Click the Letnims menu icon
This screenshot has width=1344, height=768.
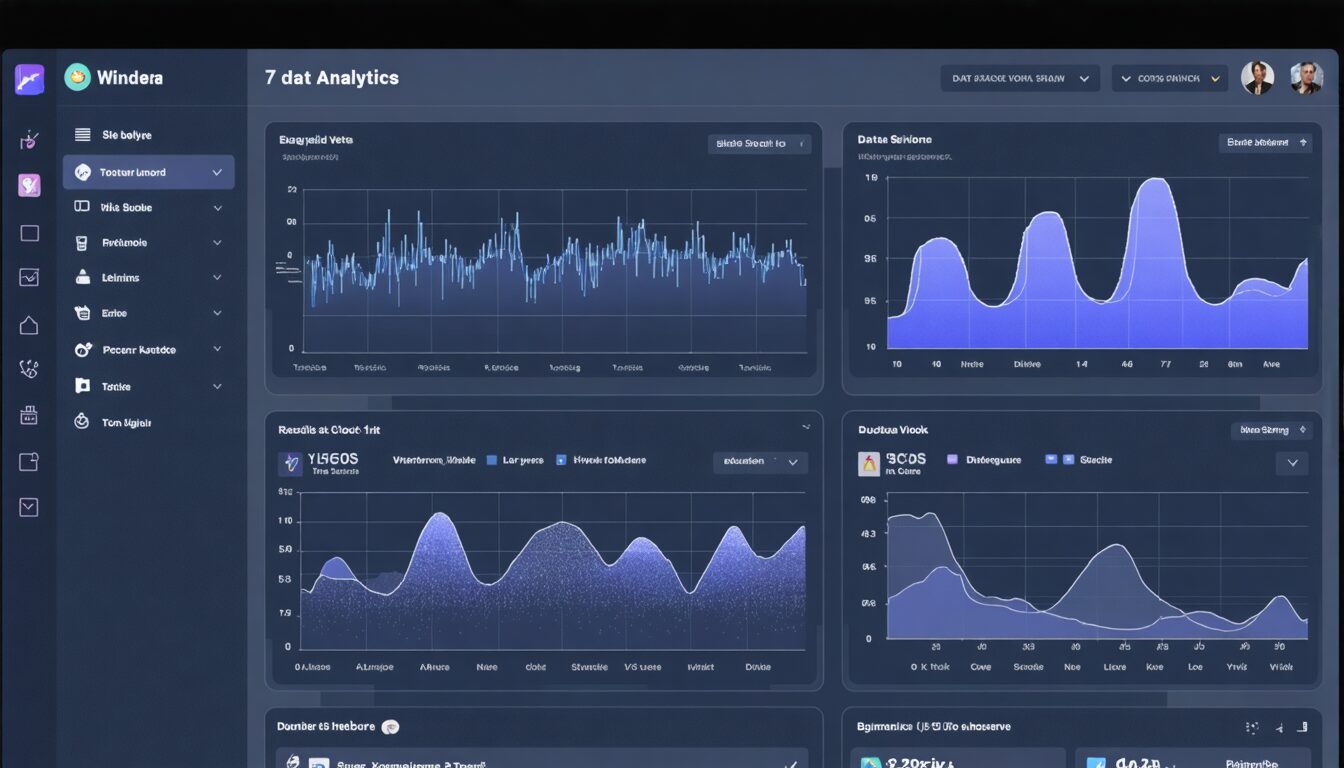point(82,278)
